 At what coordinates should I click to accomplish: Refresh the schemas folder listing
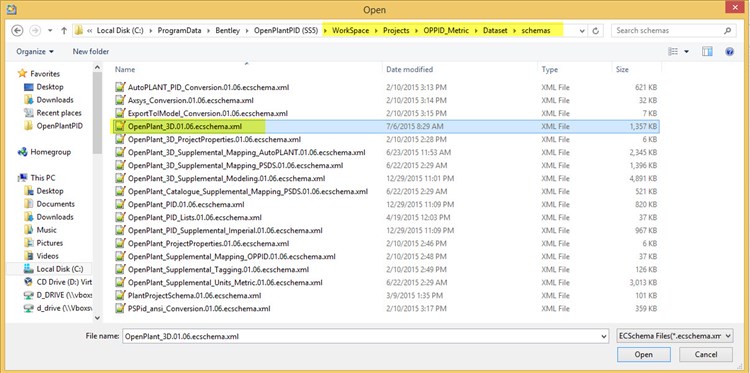[x=596, y=31]
